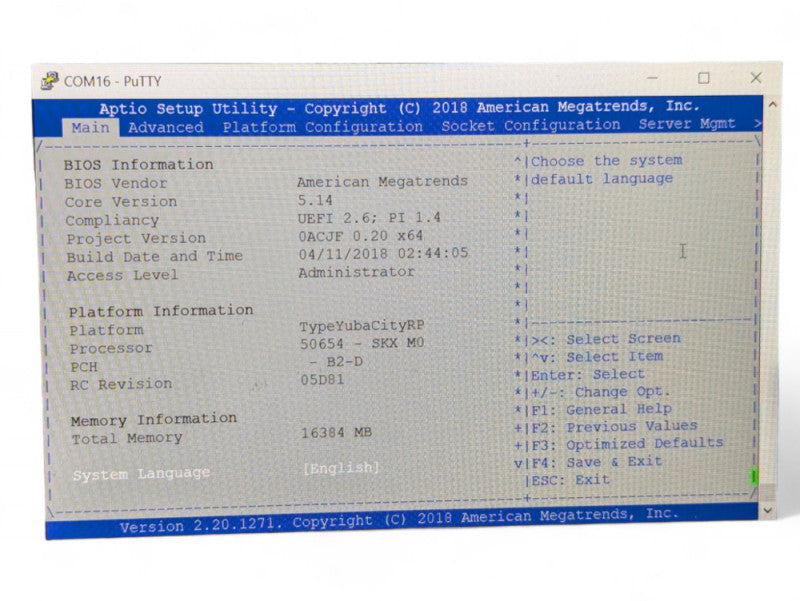Click the BIOS Information heading

point(138,165)
